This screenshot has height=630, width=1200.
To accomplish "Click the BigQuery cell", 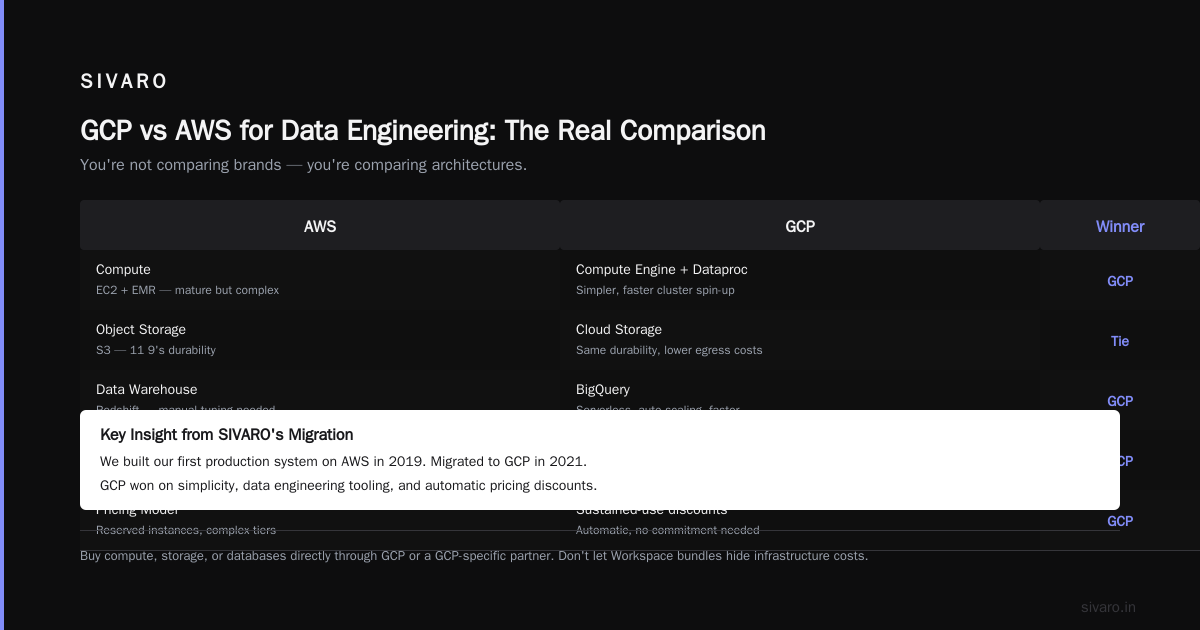I will [x=800, y=395].
